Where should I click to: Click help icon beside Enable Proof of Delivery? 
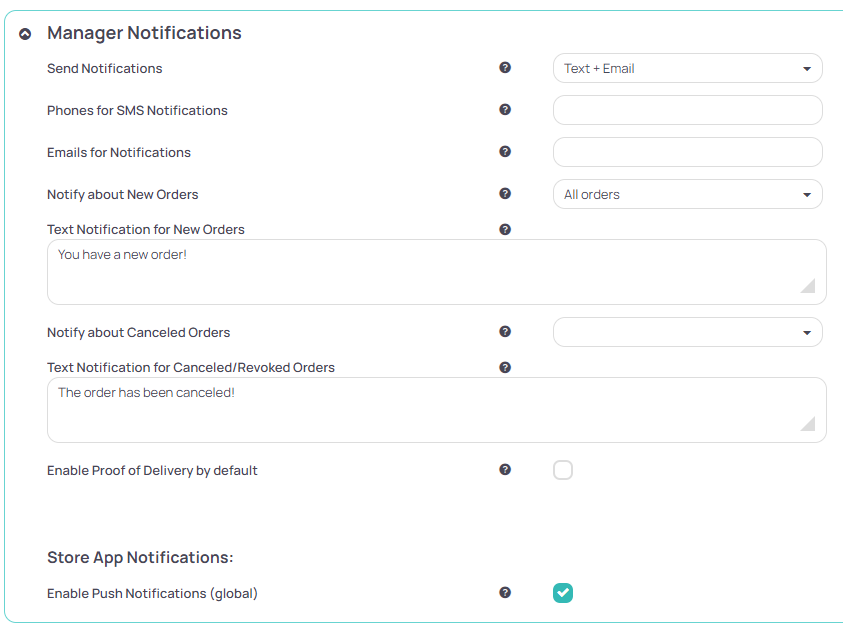[x=505, y=470]
